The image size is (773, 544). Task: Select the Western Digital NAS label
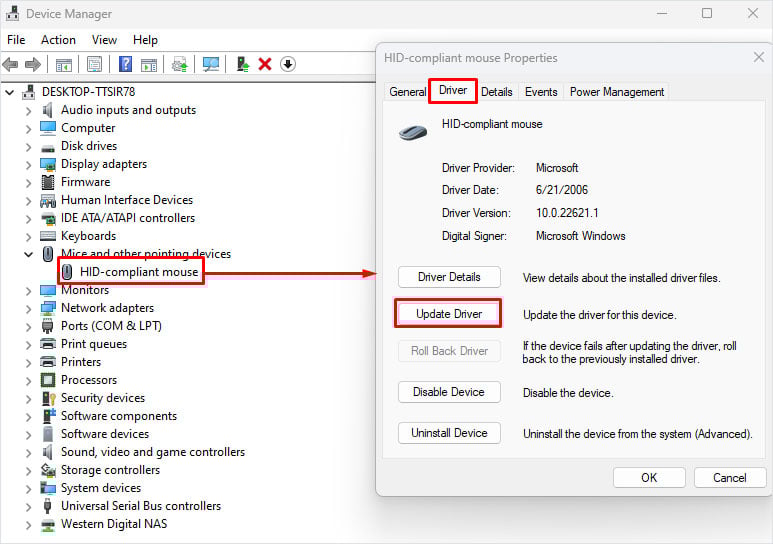pyautogui.click(x=114, y=524)
